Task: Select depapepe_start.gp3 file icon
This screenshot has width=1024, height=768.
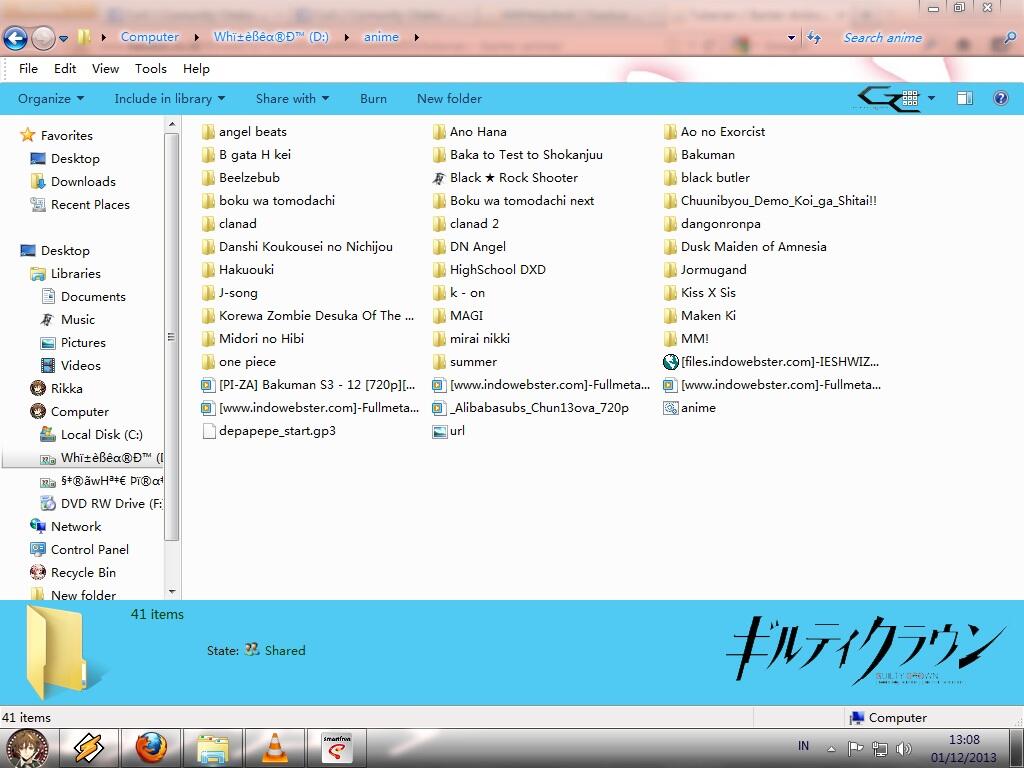Action: tap(208, 431)
